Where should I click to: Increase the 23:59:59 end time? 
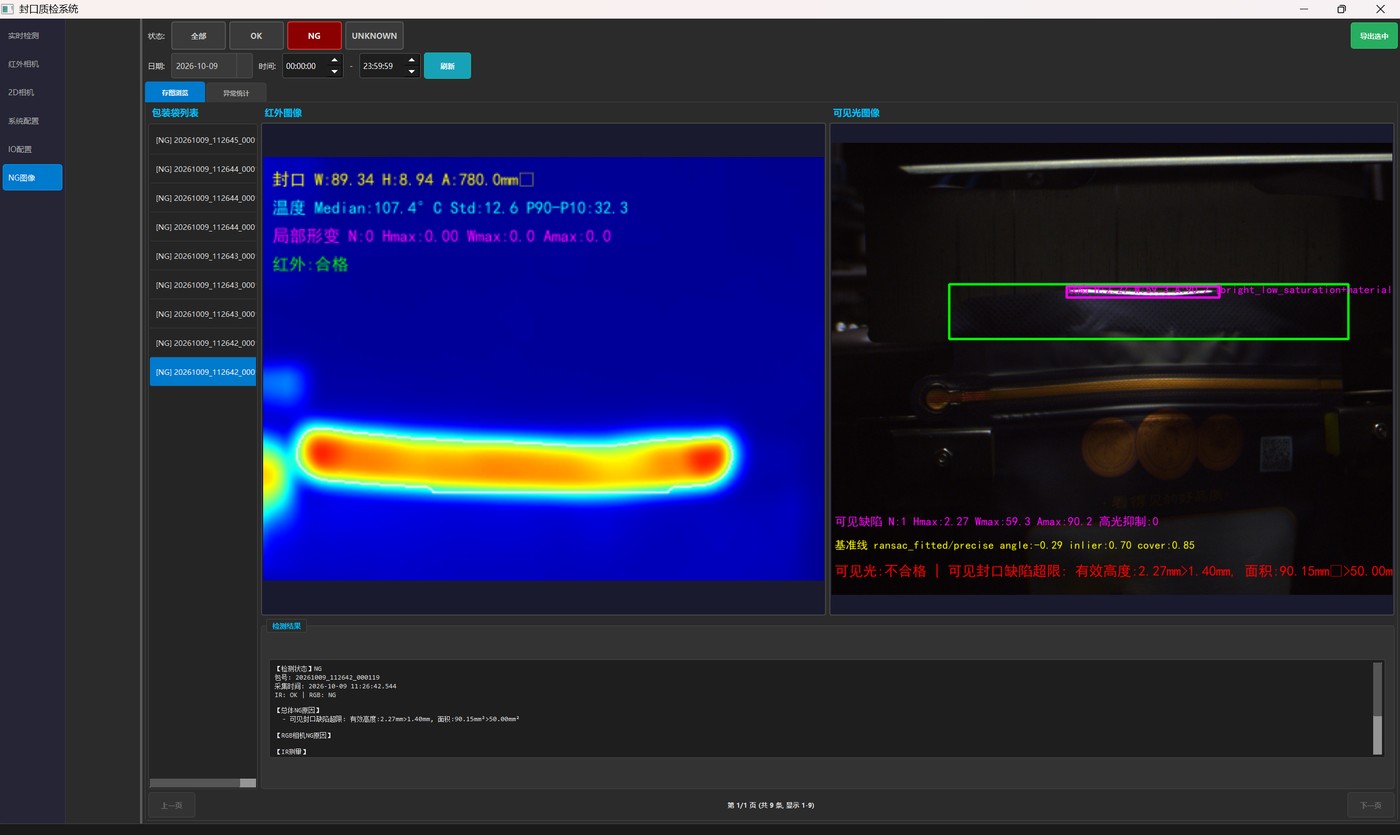click(412, 60)
